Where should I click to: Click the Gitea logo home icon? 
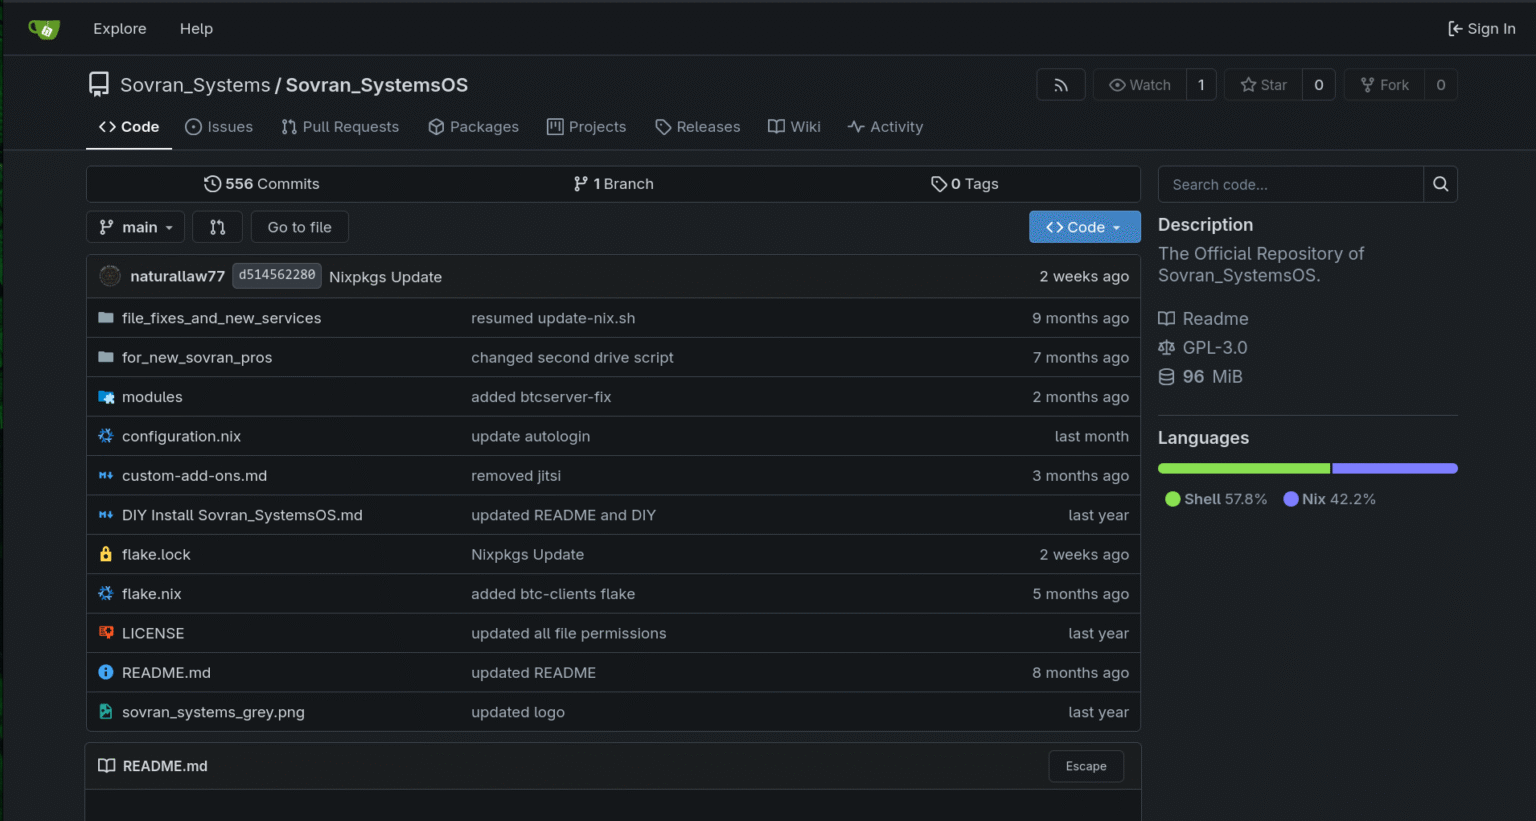pos(44,29)
